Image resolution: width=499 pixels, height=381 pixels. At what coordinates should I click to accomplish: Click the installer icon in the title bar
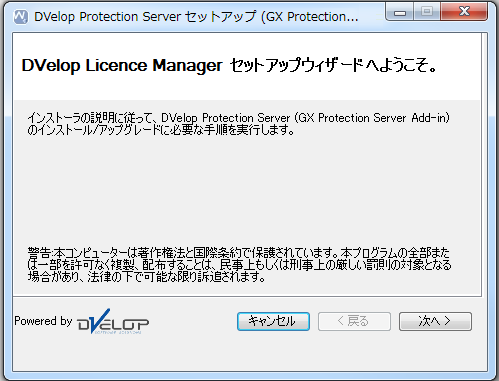click(21, 17)
